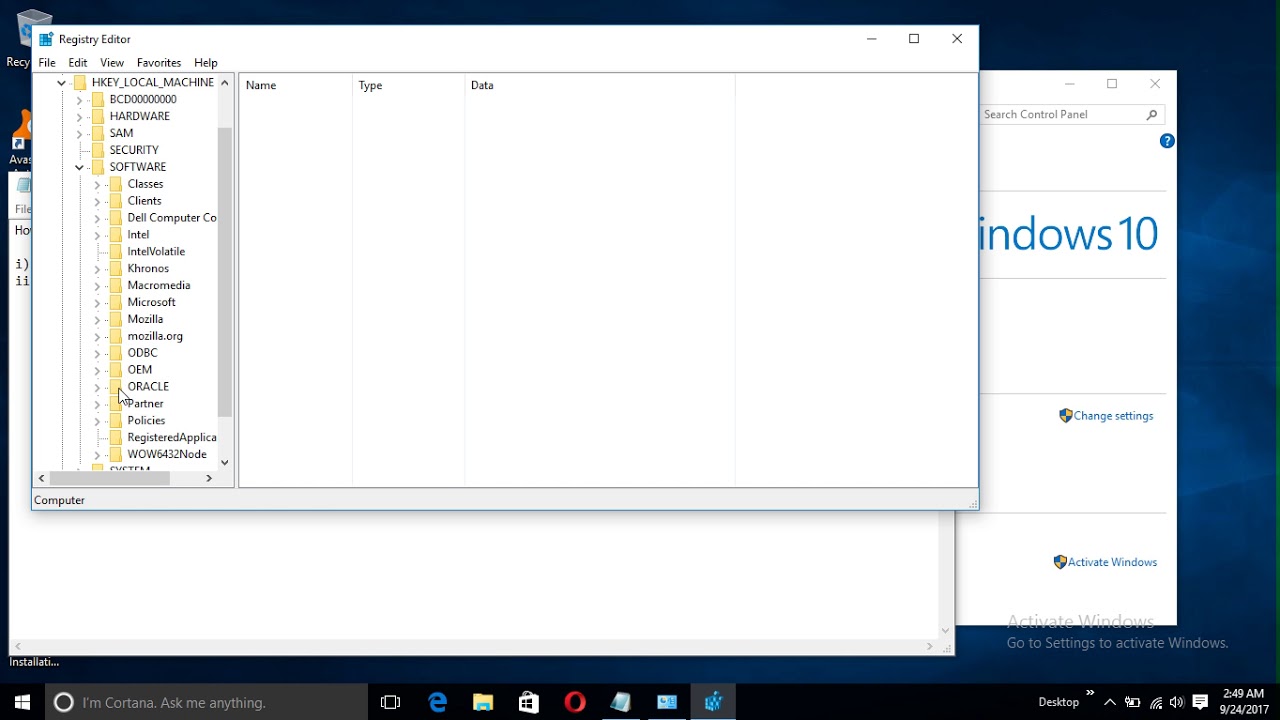
Task: Click the Desktop toolbar label on taskbar
Action: (x=1058, y=702)
